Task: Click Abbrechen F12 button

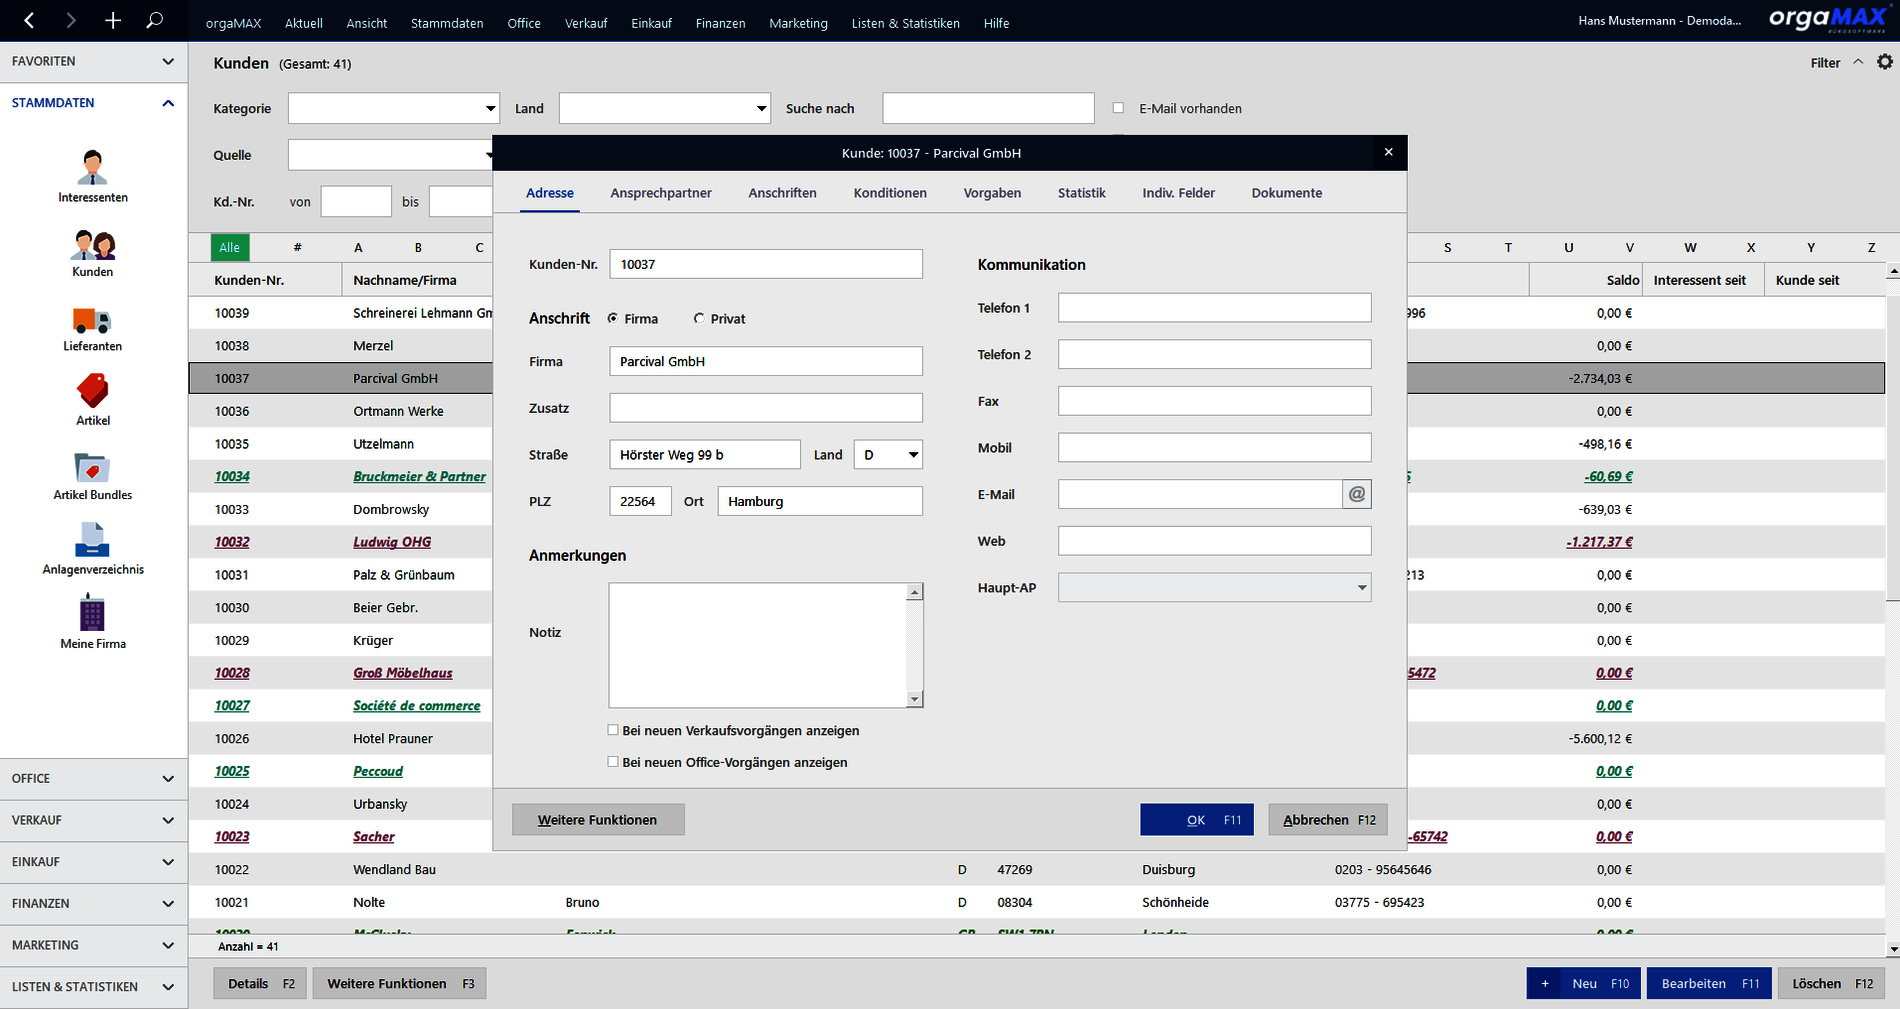Action: (1328, 820)
